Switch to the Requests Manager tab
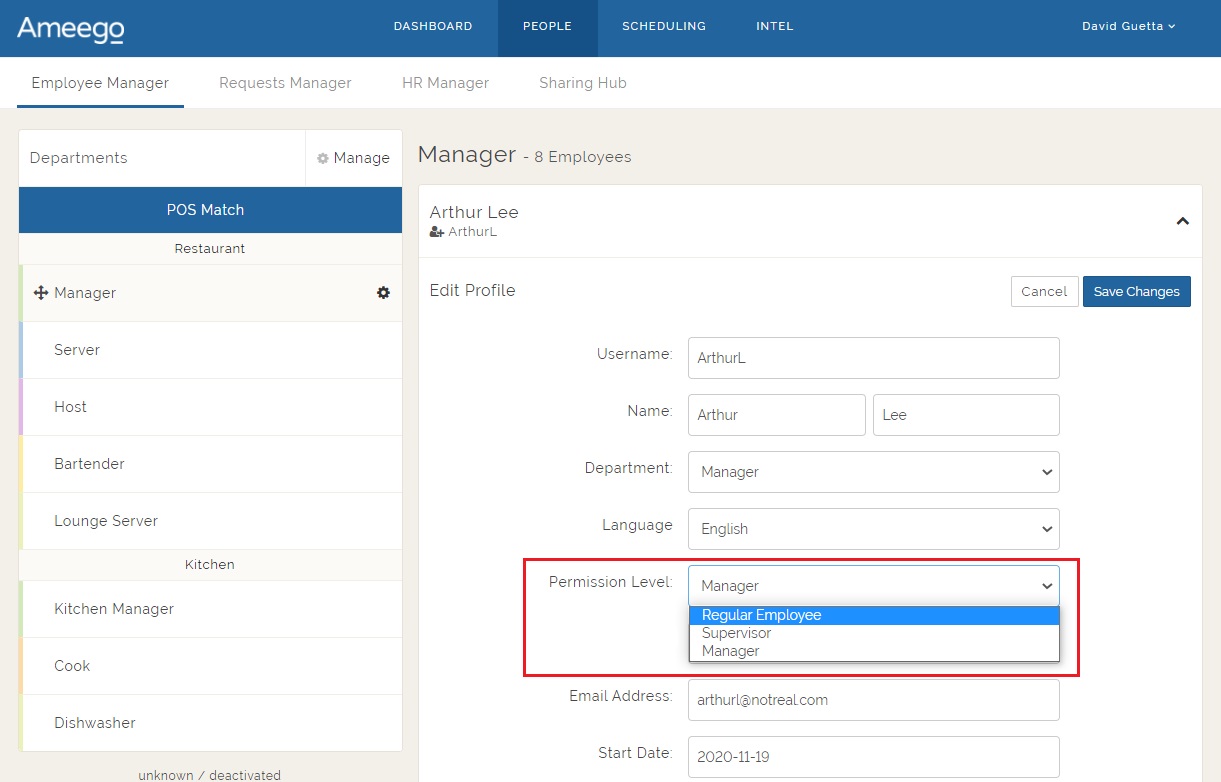This screenshot has width=1221, height=782. (x=285, y=83)
